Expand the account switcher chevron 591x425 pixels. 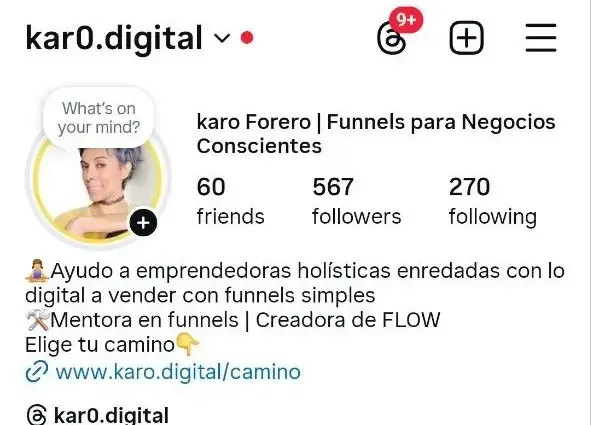click(x=222, y=38)
